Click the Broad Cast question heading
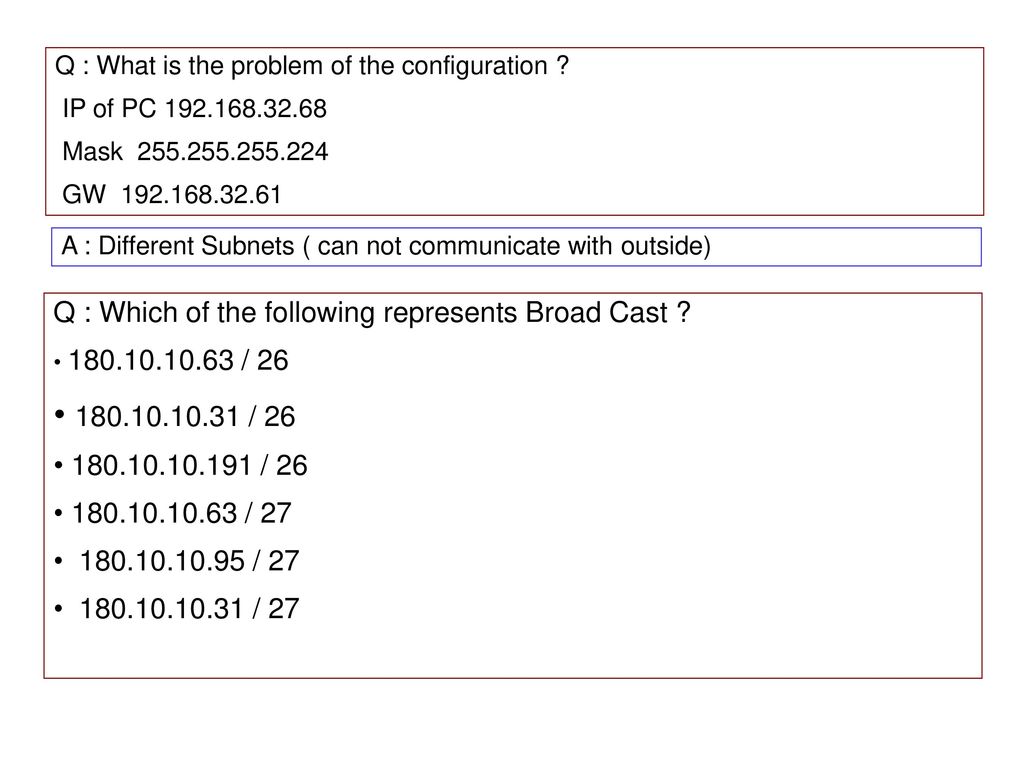The image size is (1024, 768). pyautogui.click(x=372, y=313)
